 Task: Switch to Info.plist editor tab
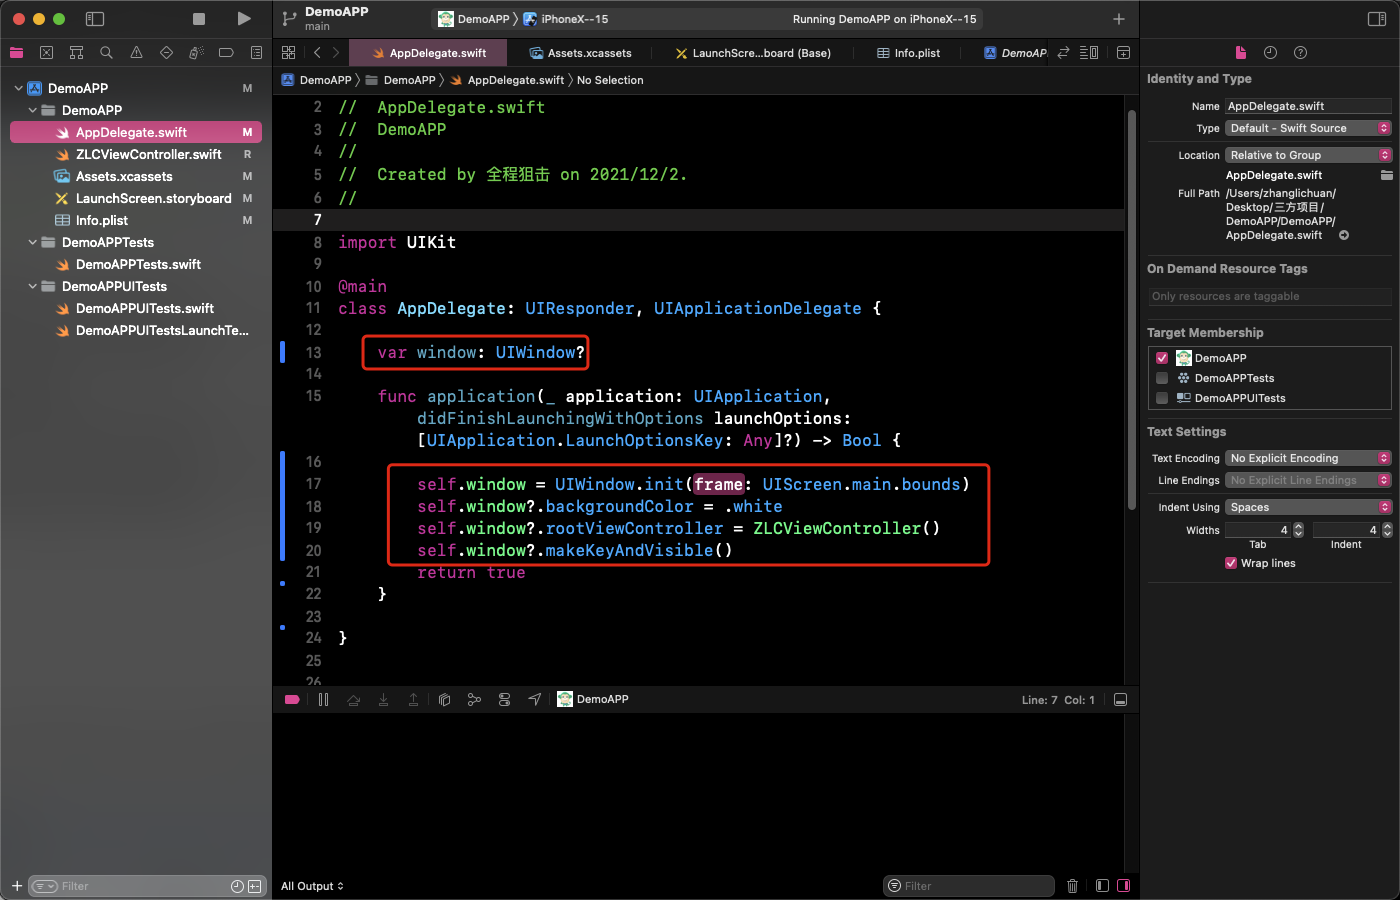point(908,53)
